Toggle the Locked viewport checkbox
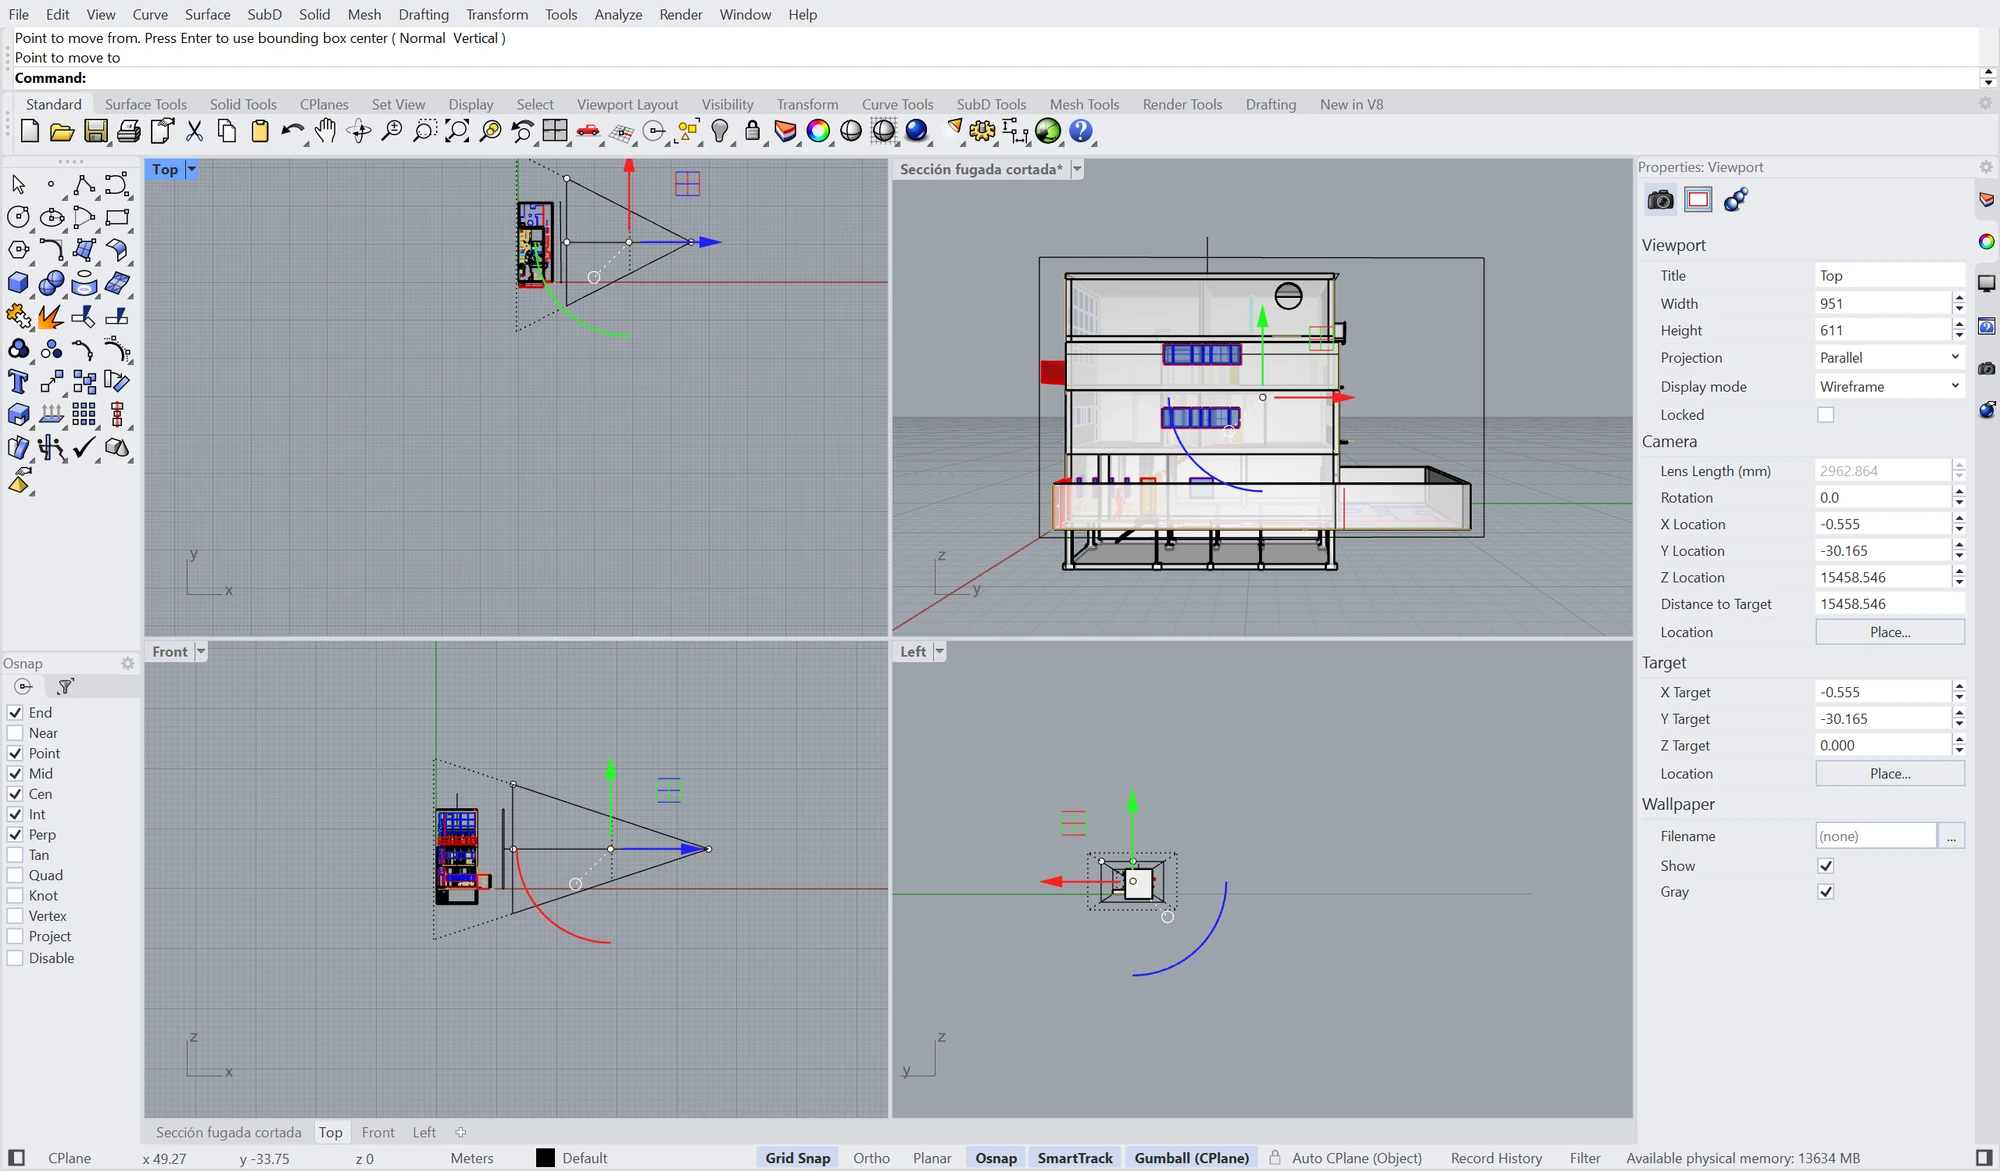 [1826, 415]
